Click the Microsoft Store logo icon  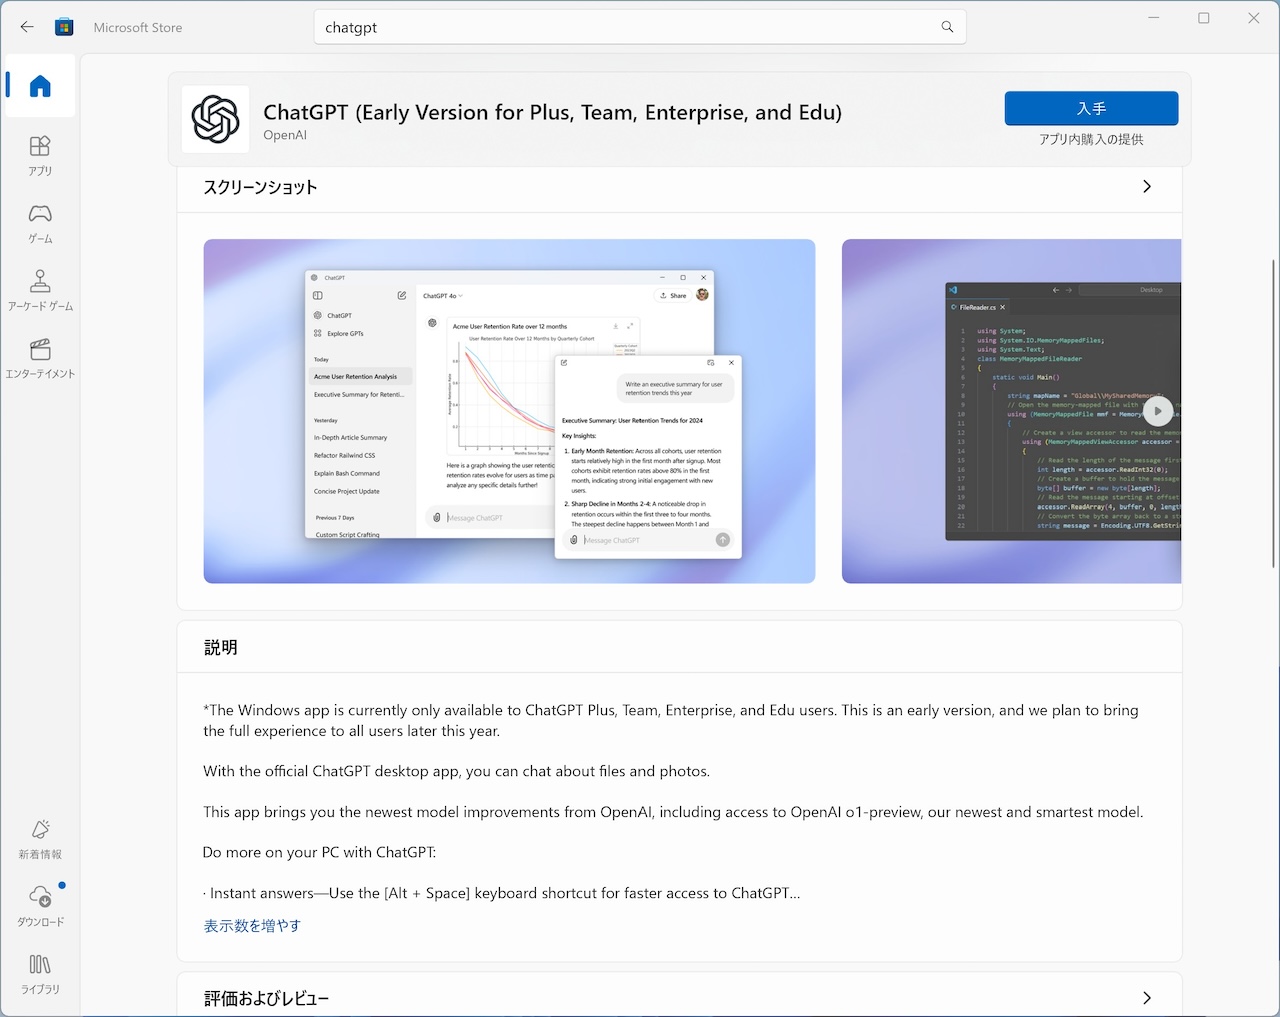pyautogui.click(x=64, y=27)
